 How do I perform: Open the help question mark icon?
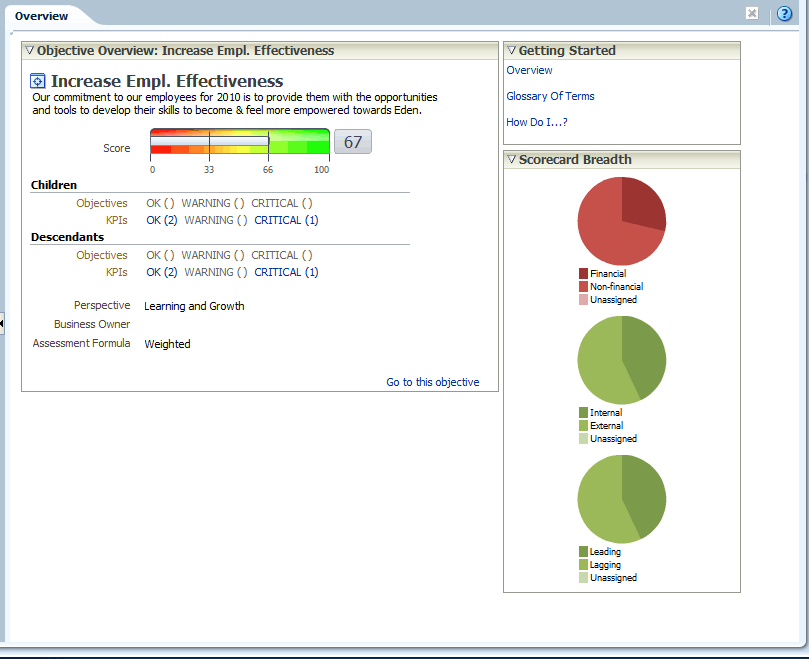[785, 14]
